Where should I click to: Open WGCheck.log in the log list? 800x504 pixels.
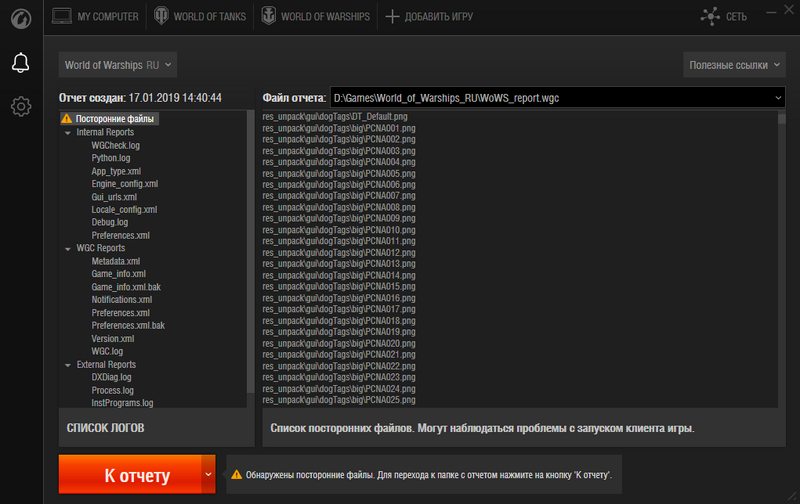point(115,145)
